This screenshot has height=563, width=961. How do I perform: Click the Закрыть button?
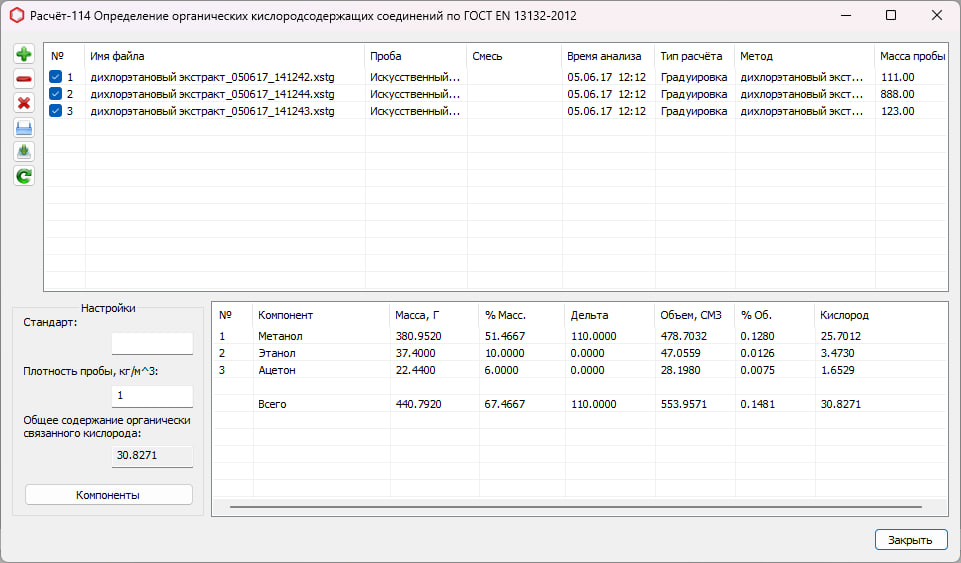[911, 540]
